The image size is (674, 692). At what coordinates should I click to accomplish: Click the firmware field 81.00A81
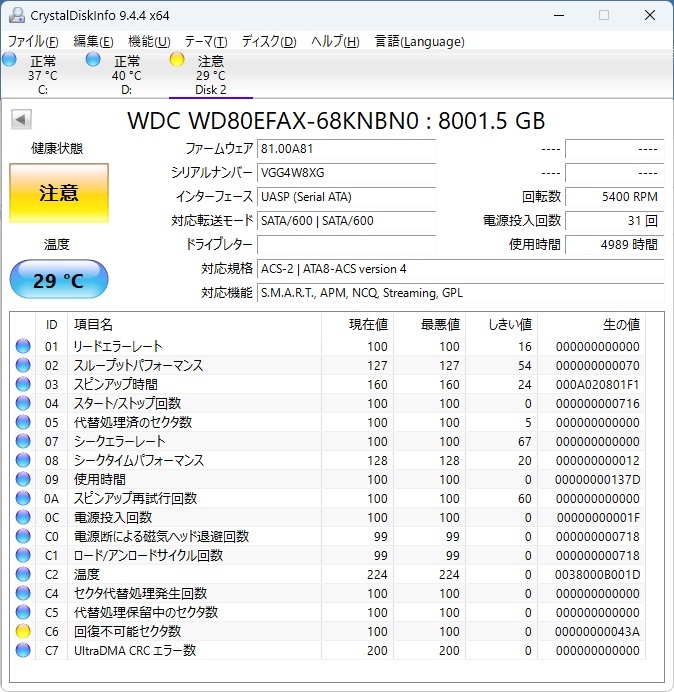(x=346, y=149)
